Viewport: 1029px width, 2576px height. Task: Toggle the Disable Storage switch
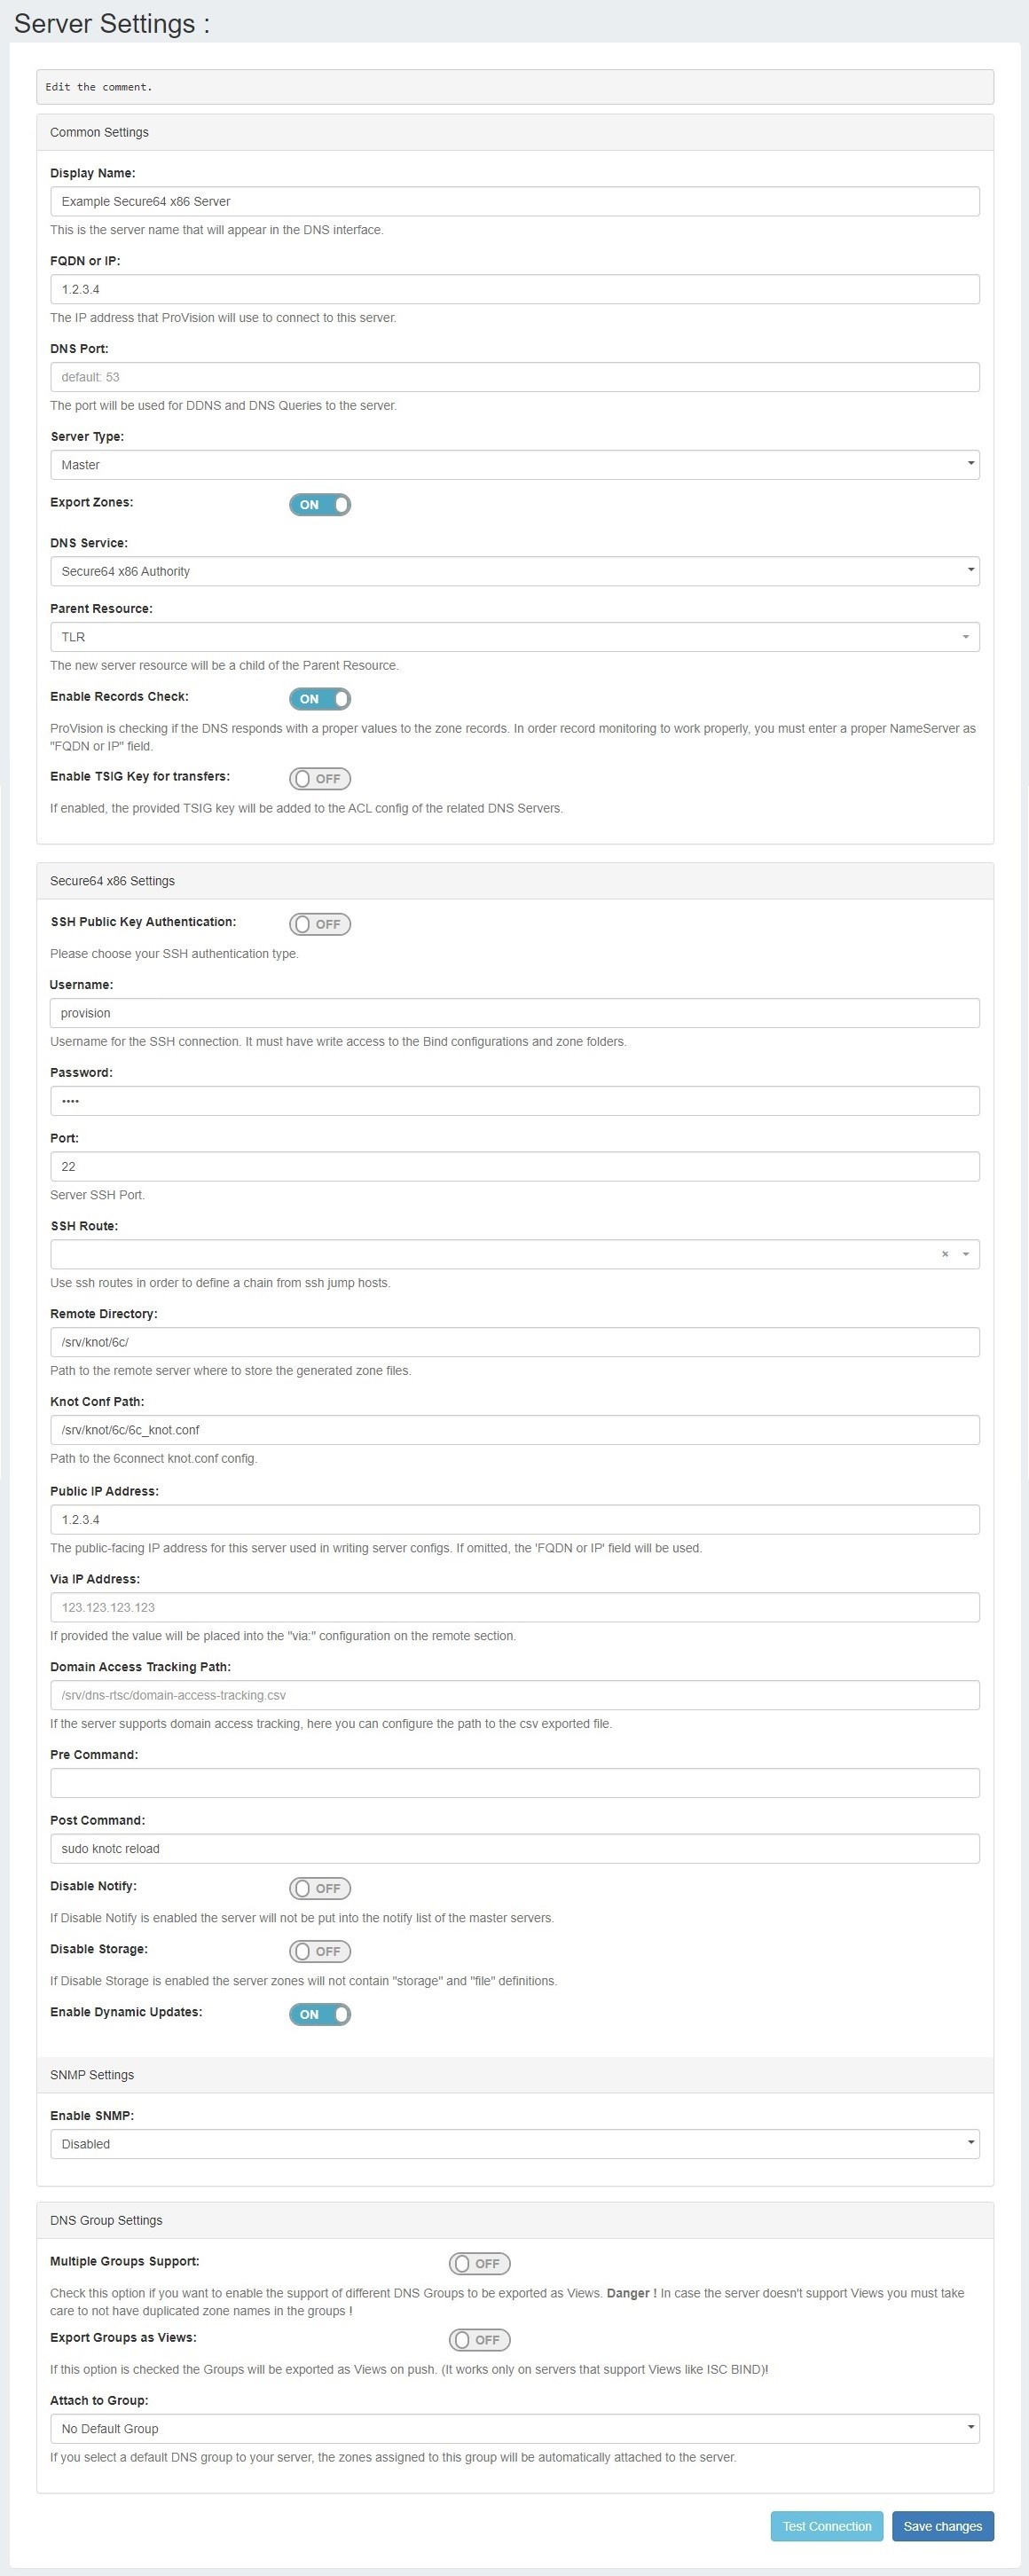pos(320,1951)
